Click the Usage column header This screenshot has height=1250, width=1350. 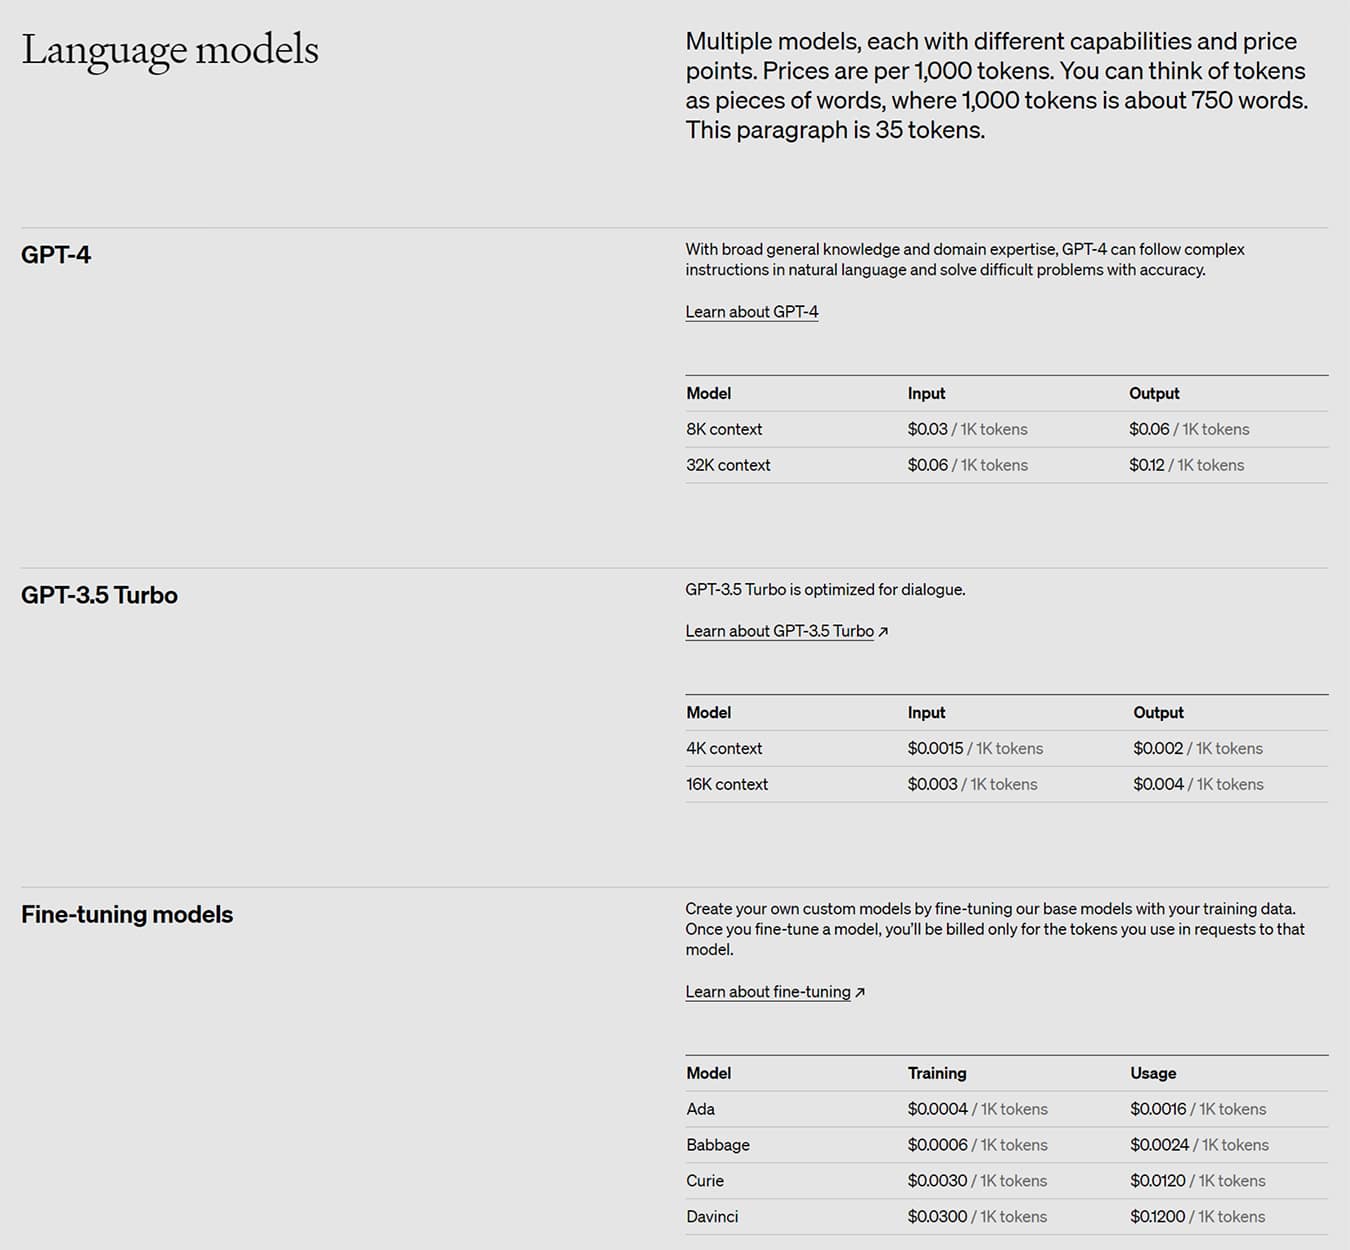1153,1073
